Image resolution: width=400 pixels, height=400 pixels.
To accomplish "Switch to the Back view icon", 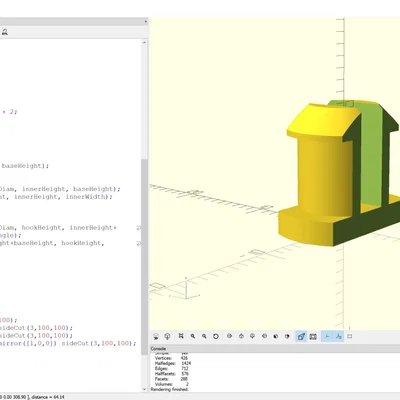I will 287,336.
